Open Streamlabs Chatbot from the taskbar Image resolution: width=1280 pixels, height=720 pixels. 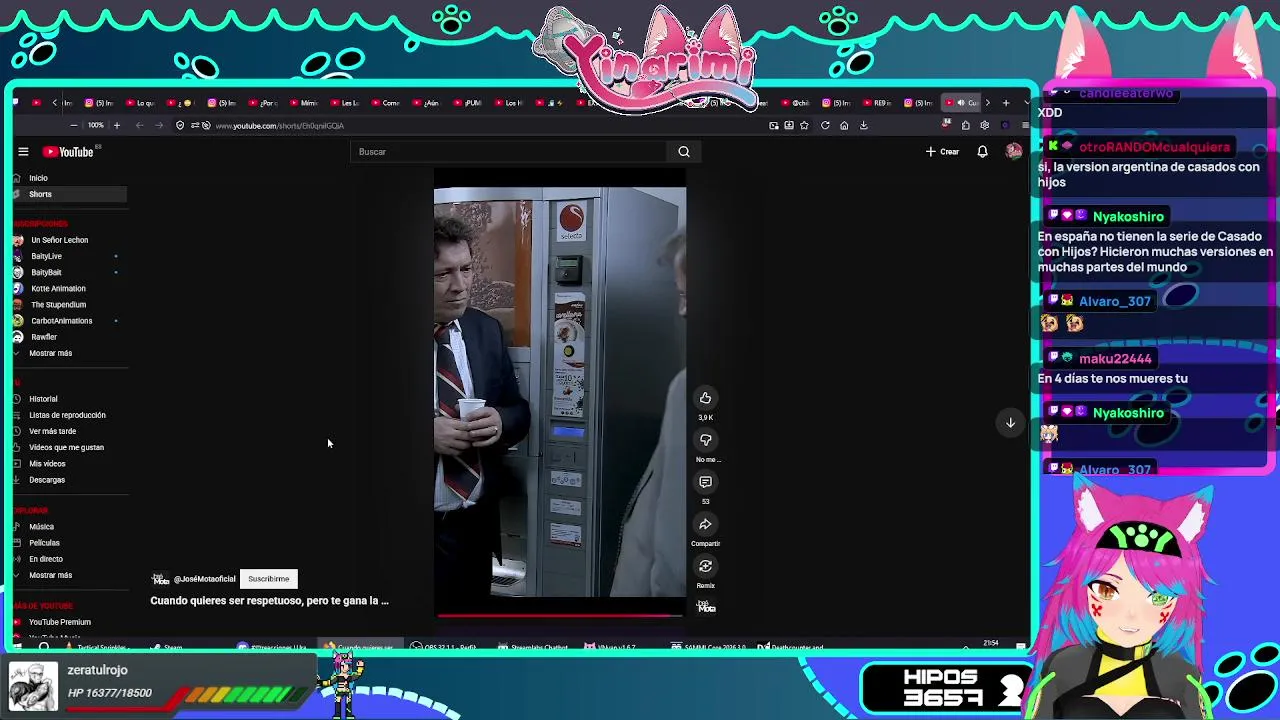coord(532,647)
